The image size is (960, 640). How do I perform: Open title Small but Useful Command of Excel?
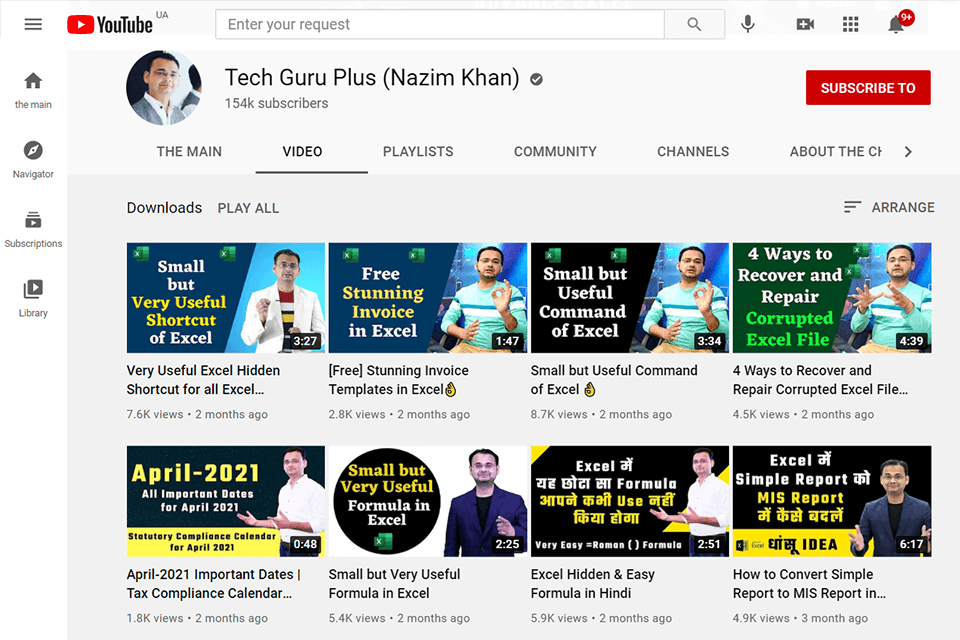(614, 380)
